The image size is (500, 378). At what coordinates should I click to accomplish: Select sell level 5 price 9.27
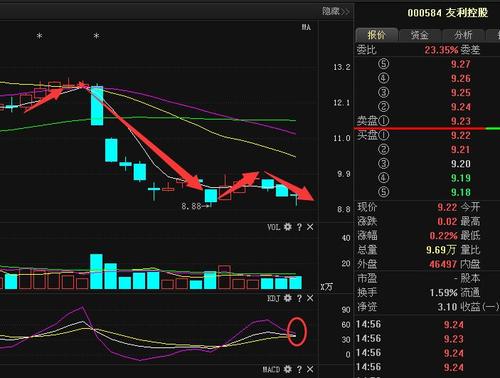point(460,64)
